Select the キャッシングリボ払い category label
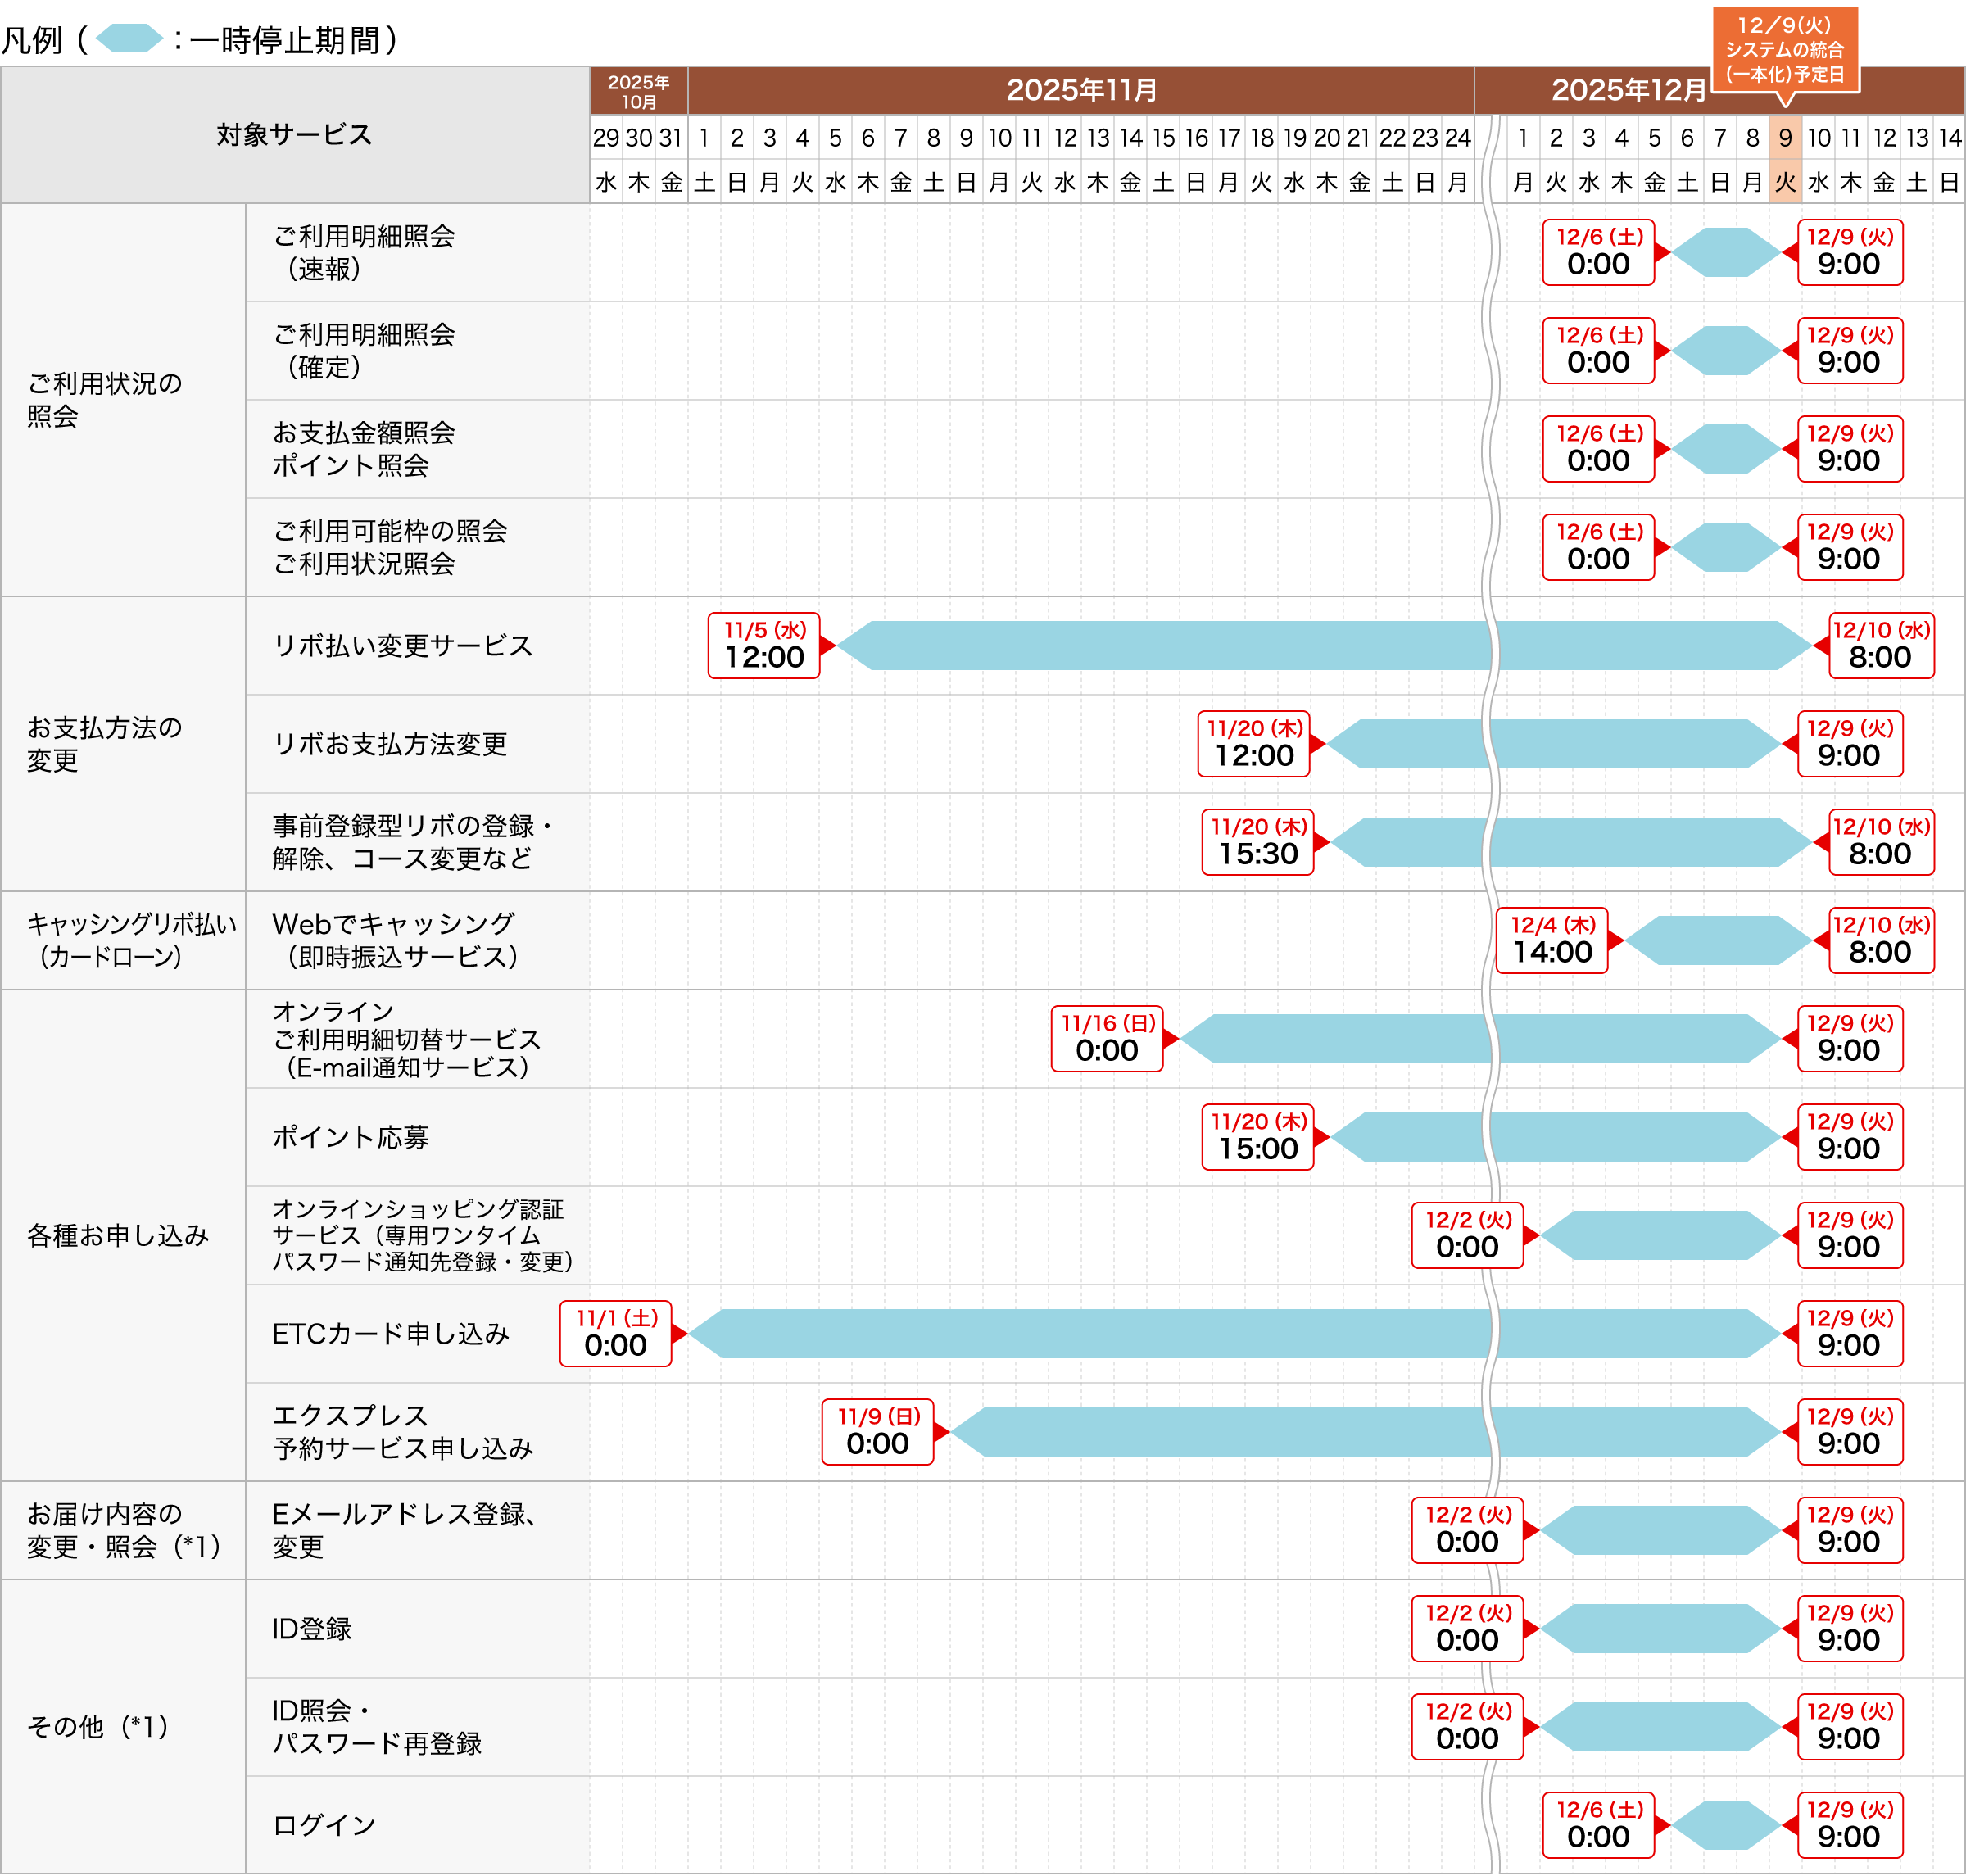1966x1876 pixels. (x=131, y=940)
